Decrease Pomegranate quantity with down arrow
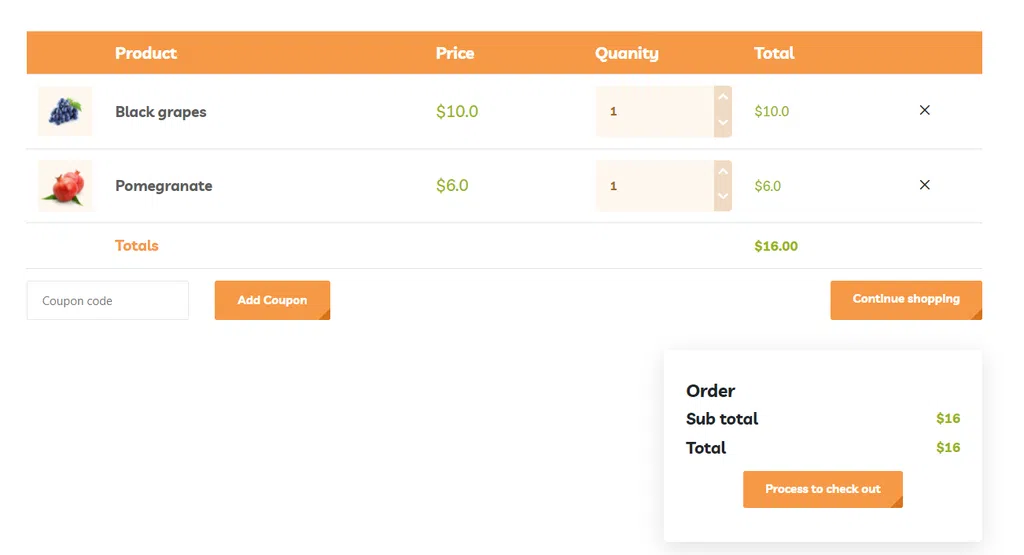The height and width of the screenshot is (555, 1024). pos(722,198)
